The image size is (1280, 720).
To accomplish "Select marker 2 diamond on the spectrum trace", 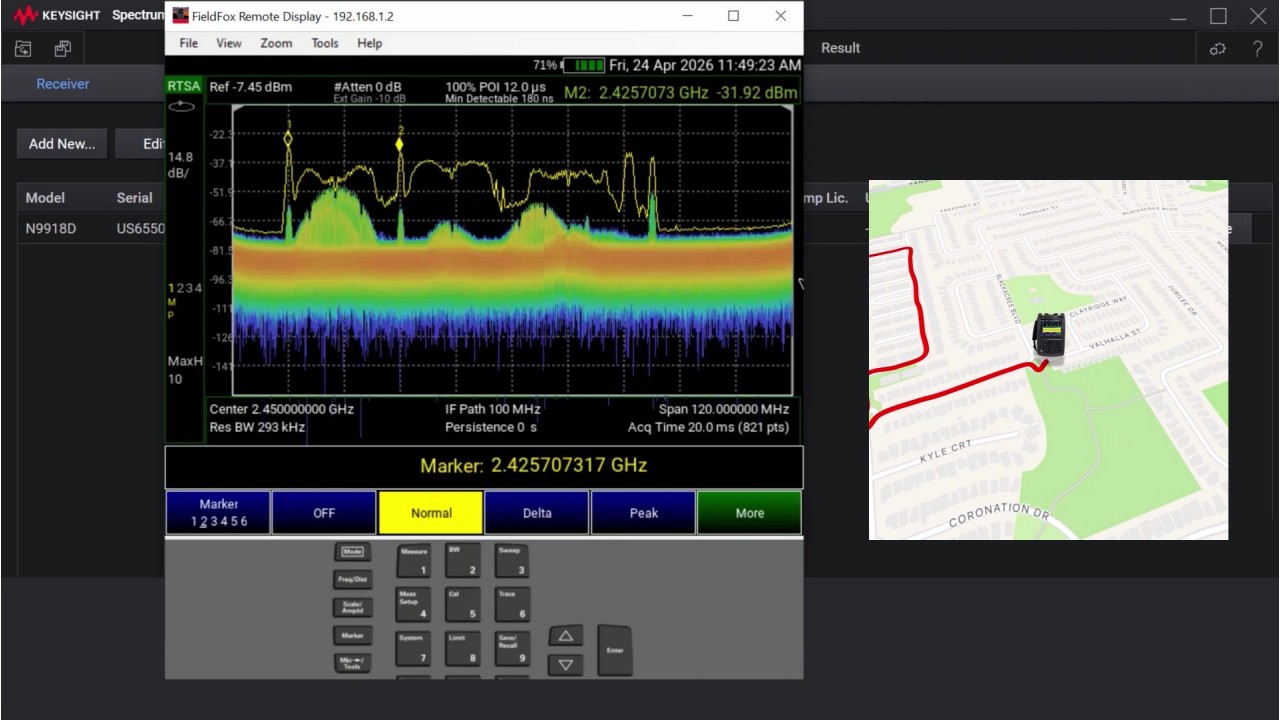I will (x=400, y=144).
